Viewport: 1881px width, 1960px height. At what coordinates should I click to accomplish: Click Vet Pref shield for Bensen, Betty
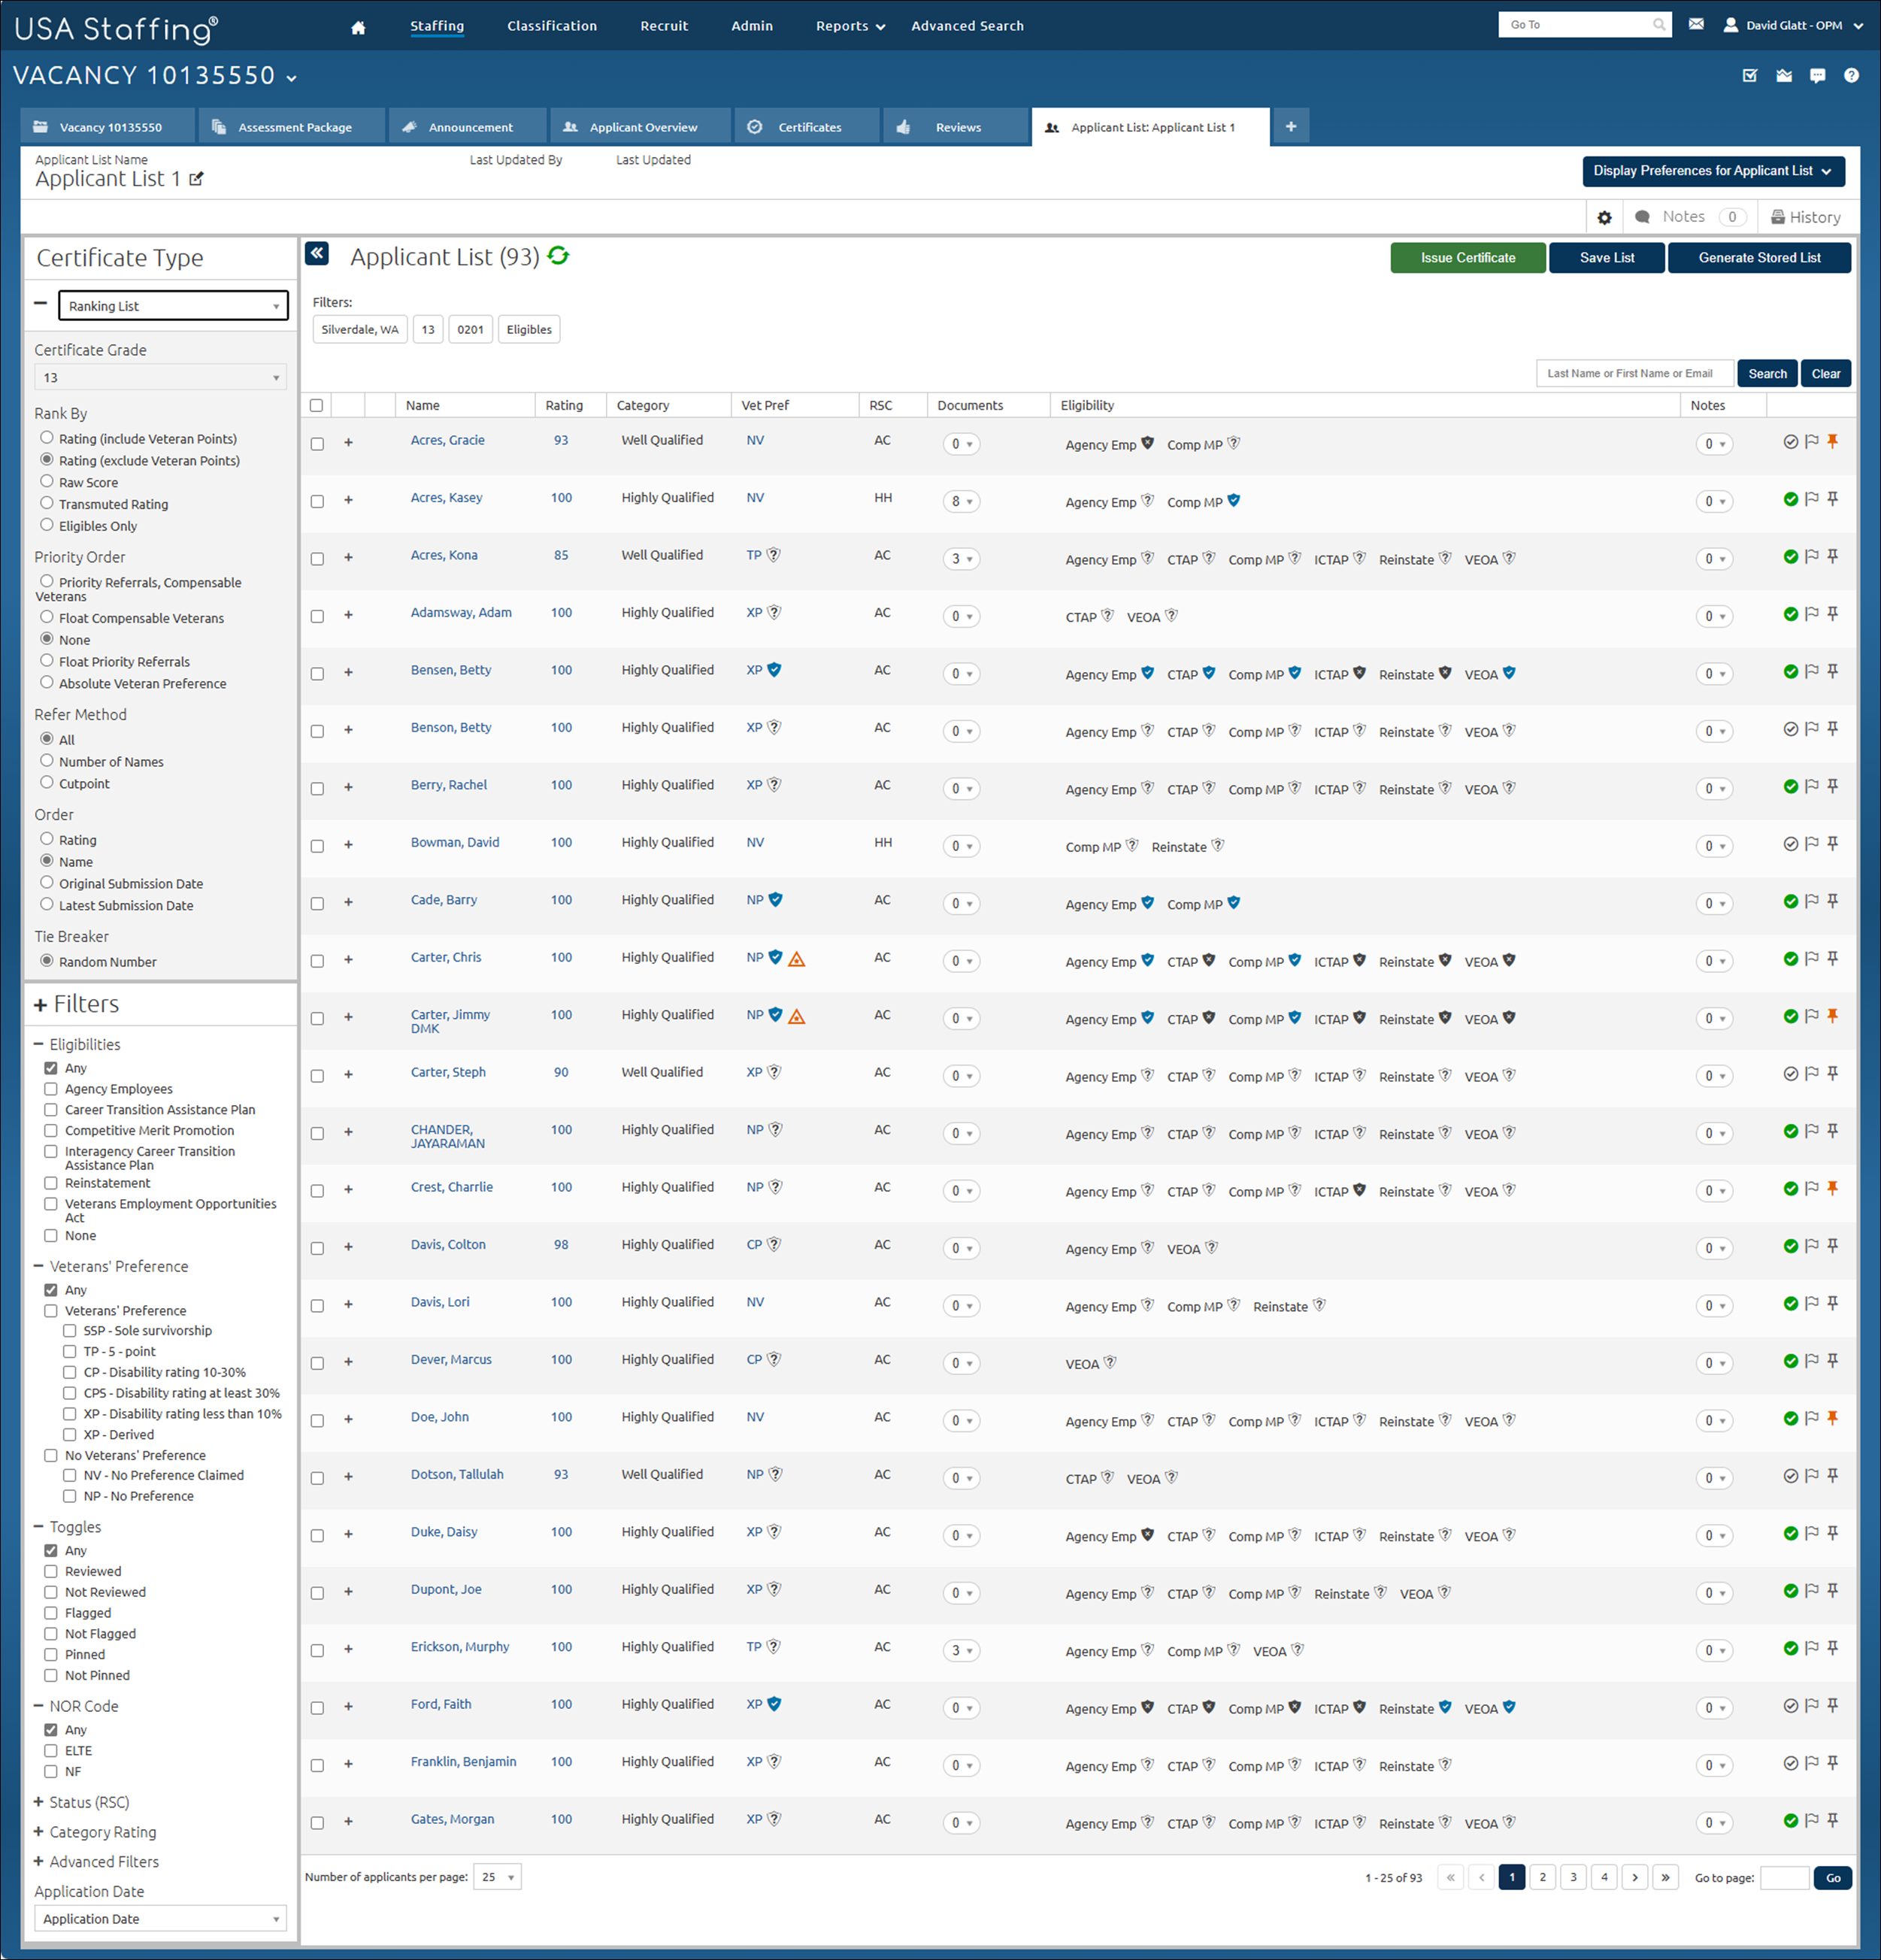774,670
